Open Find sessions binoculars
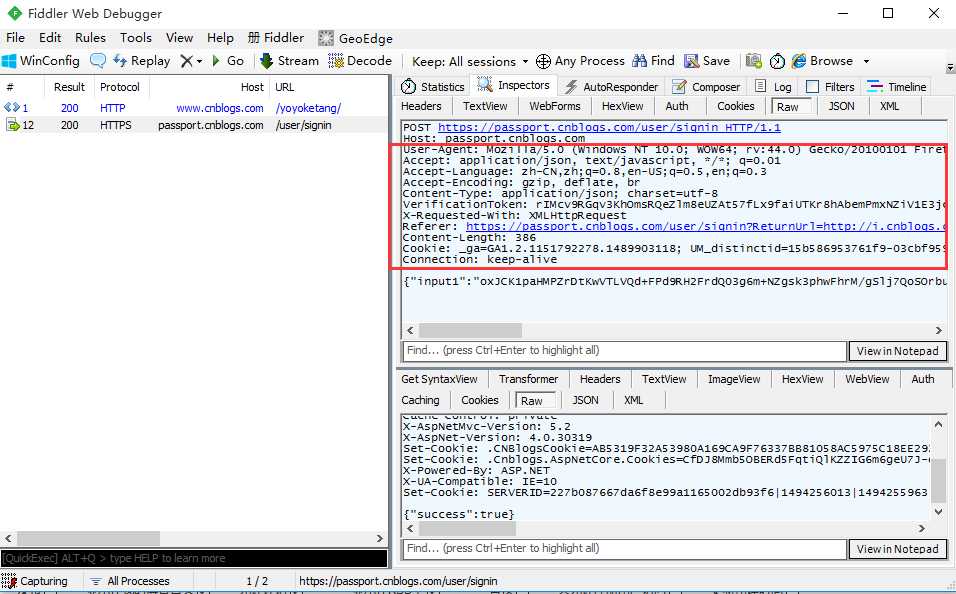Viewport: 956px width, 594px height. point(654,61)
